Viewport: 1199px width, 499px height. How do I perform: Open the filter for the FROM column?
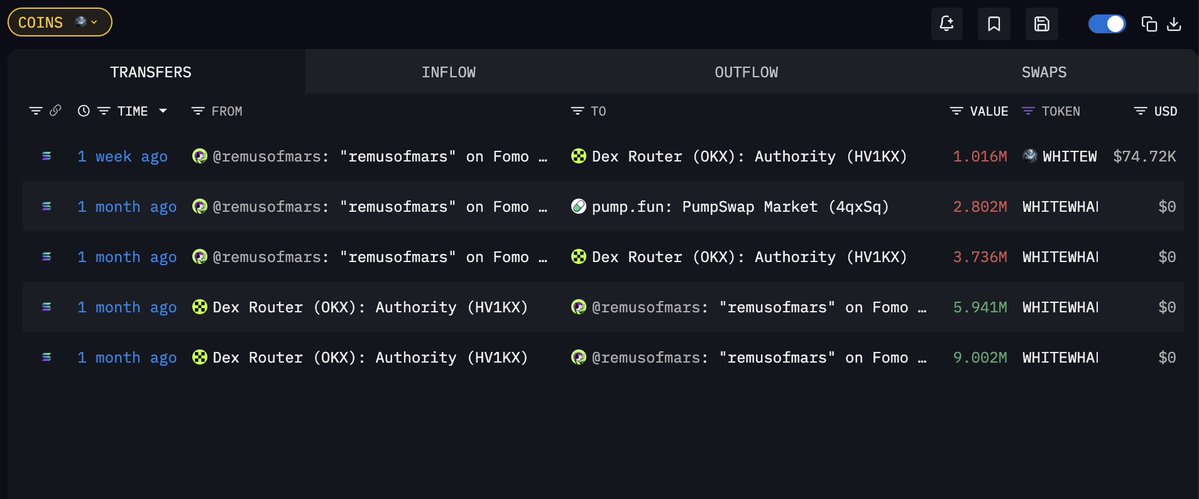click(198, 111)
